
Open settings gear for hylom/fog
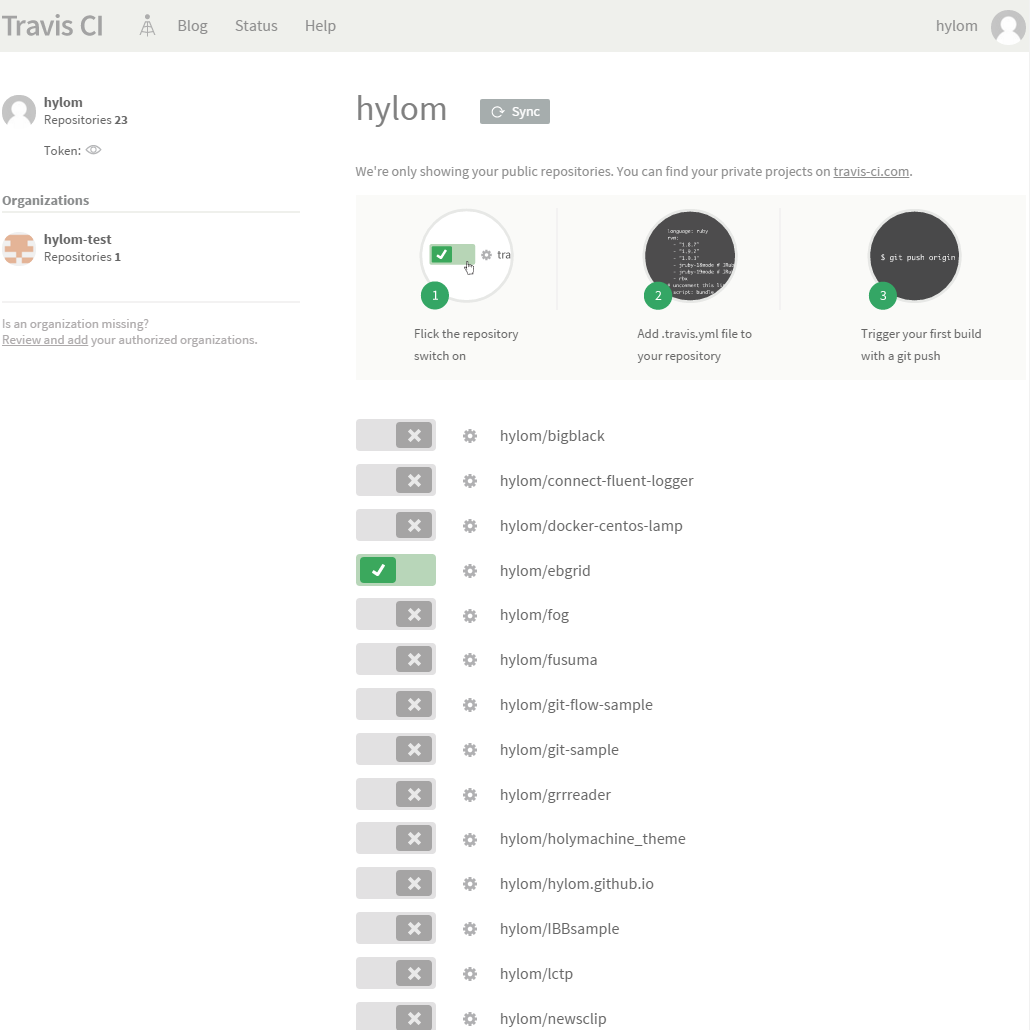click(470, 616)
